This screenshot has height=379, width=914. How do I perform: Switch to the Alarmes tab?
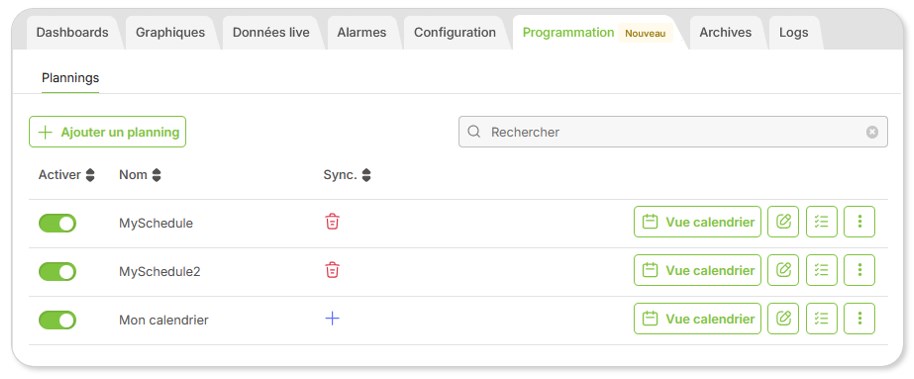[x=361, y=33]
